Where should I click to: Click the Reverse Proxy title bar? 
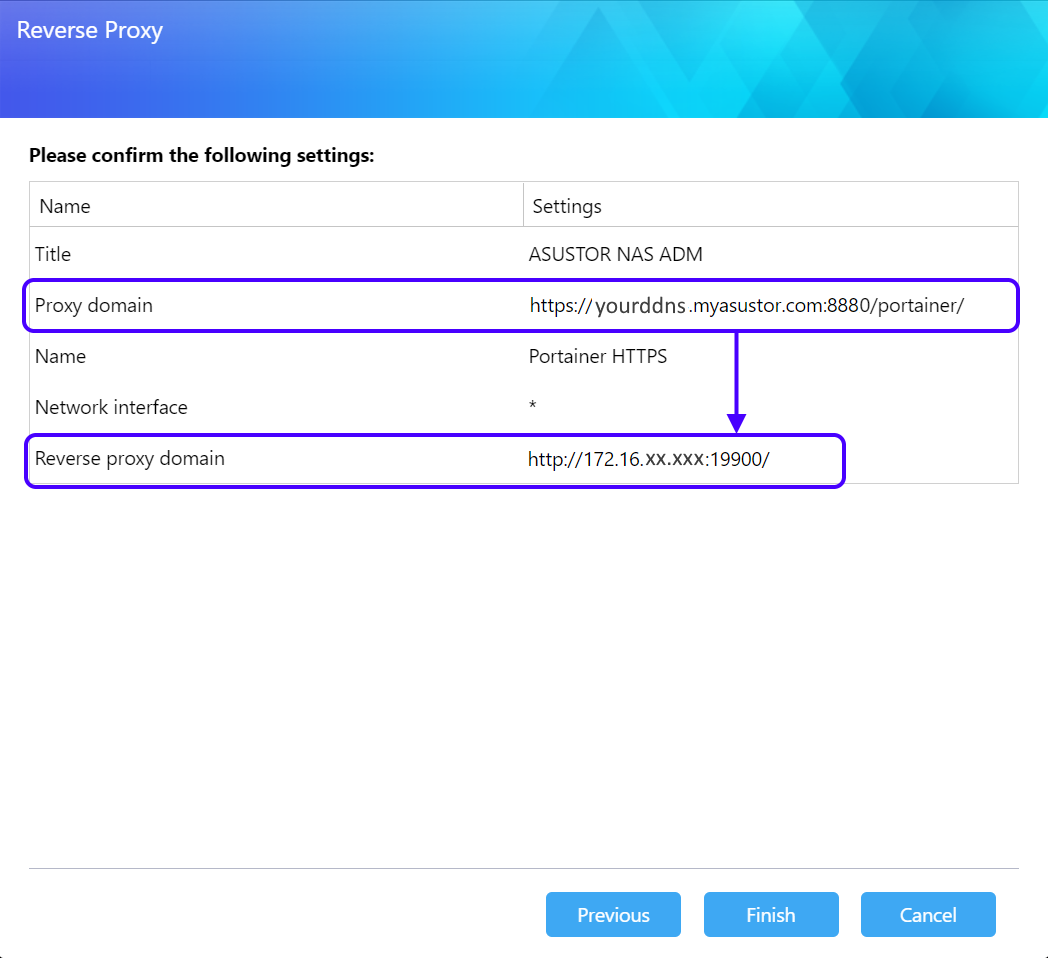click(x=89, y=30)
